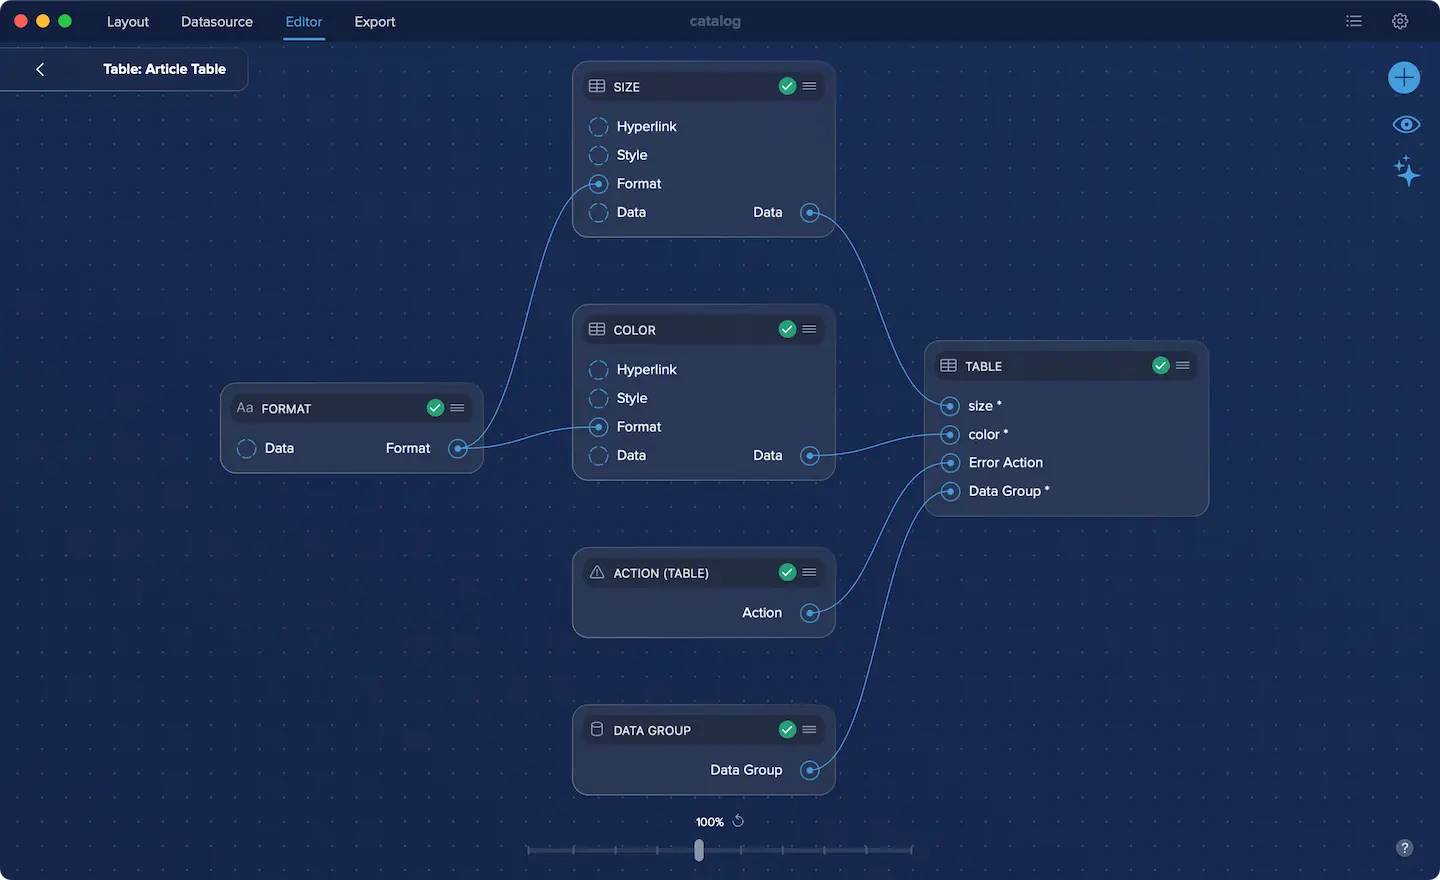The height and width of the screenshot is (880, 1440).
Task: Select the TABLE node Data Group port
Action: pos(950,491)
